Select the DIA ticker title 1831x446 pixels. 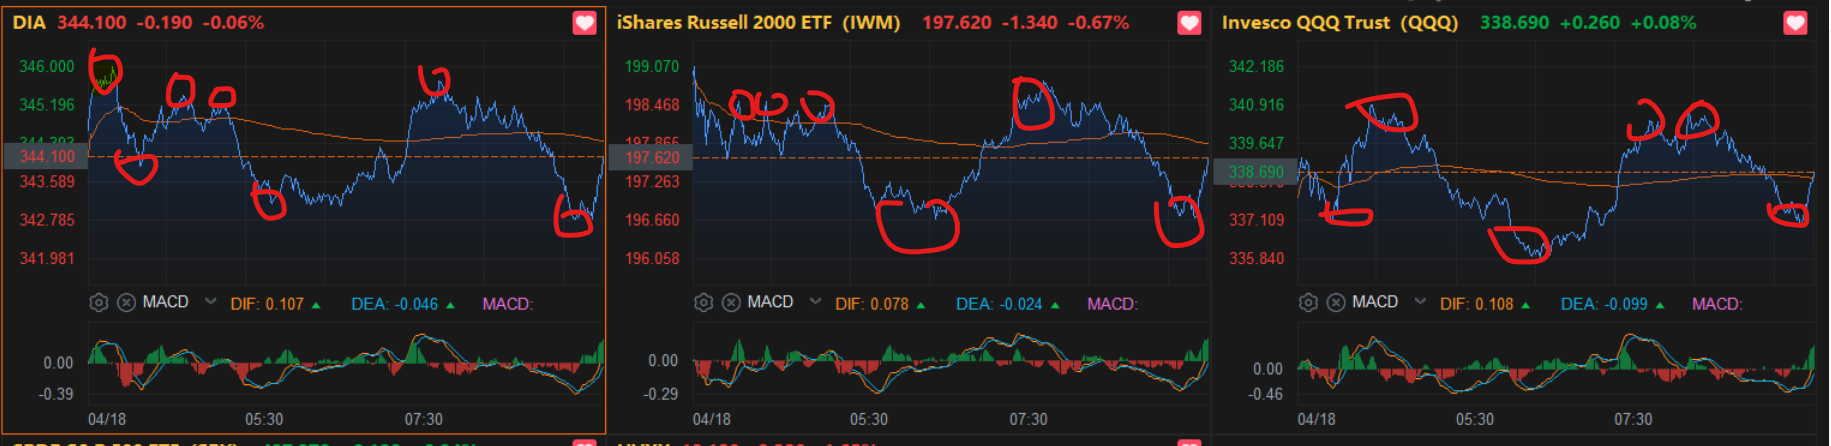point(29,22)
